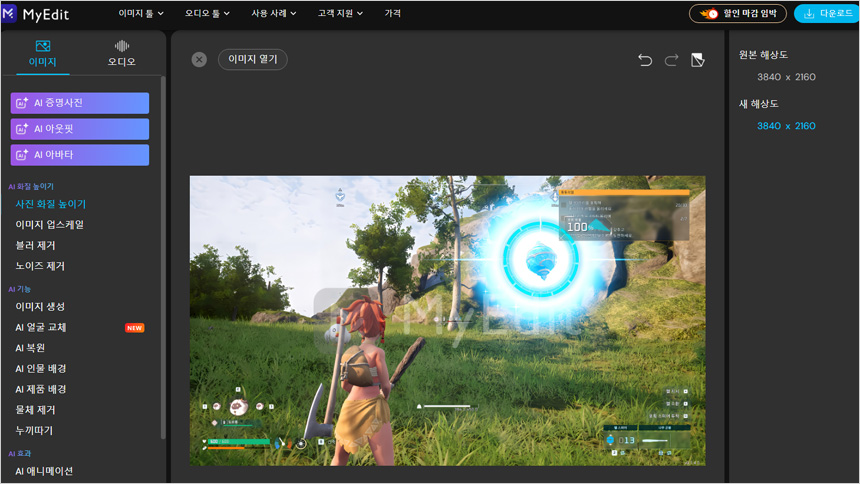The height and width of the screenshot is (484, 860).
Task: Click the 할인 마감 임박 promo toggle
Action: (738, 14)
